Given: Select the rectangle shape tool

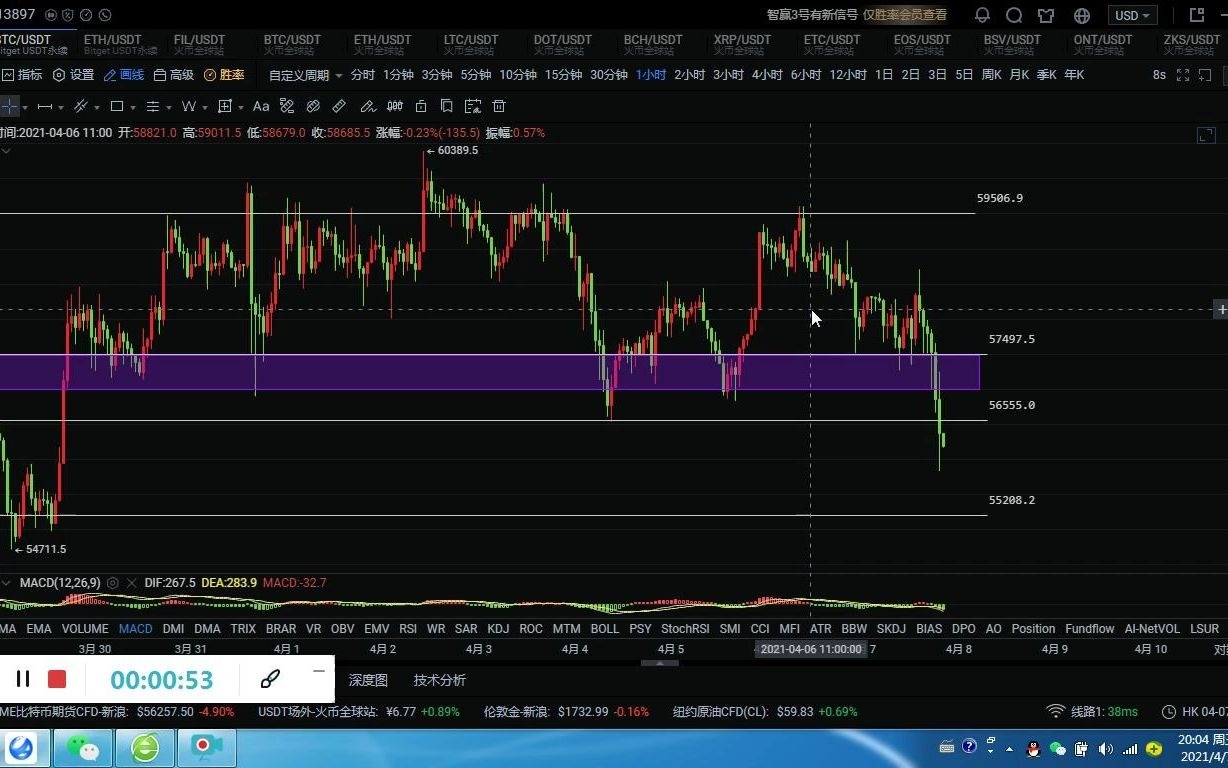Looking at the screenshot, I should click(117, 106).
